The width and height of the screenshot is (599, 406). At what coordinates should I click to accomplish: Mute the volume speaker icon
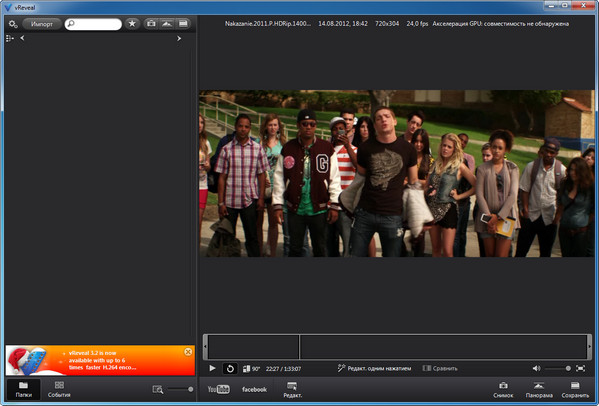coord(536,368)
